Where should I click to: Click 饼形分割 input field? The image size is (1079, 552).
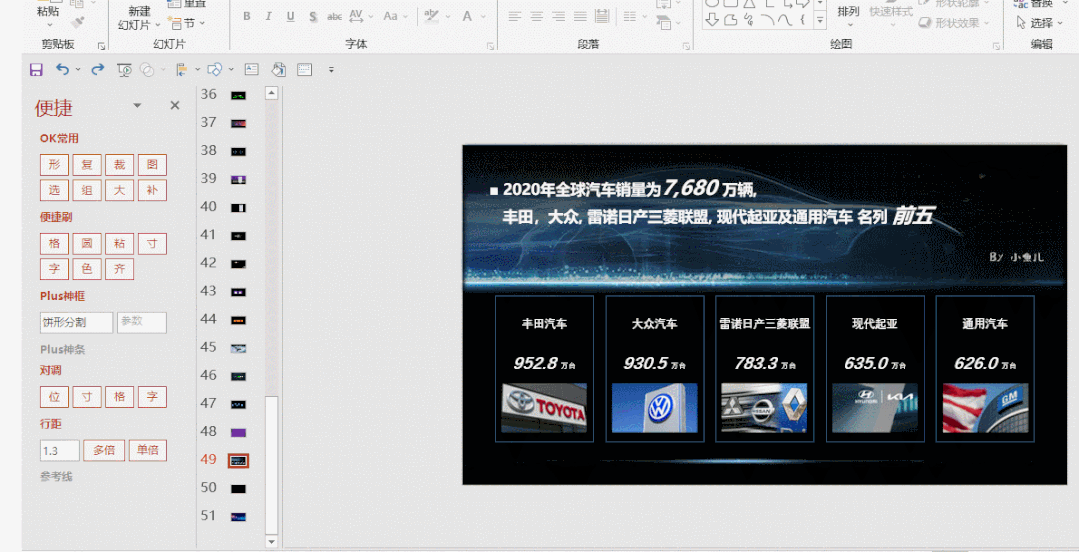coord(76,322)
